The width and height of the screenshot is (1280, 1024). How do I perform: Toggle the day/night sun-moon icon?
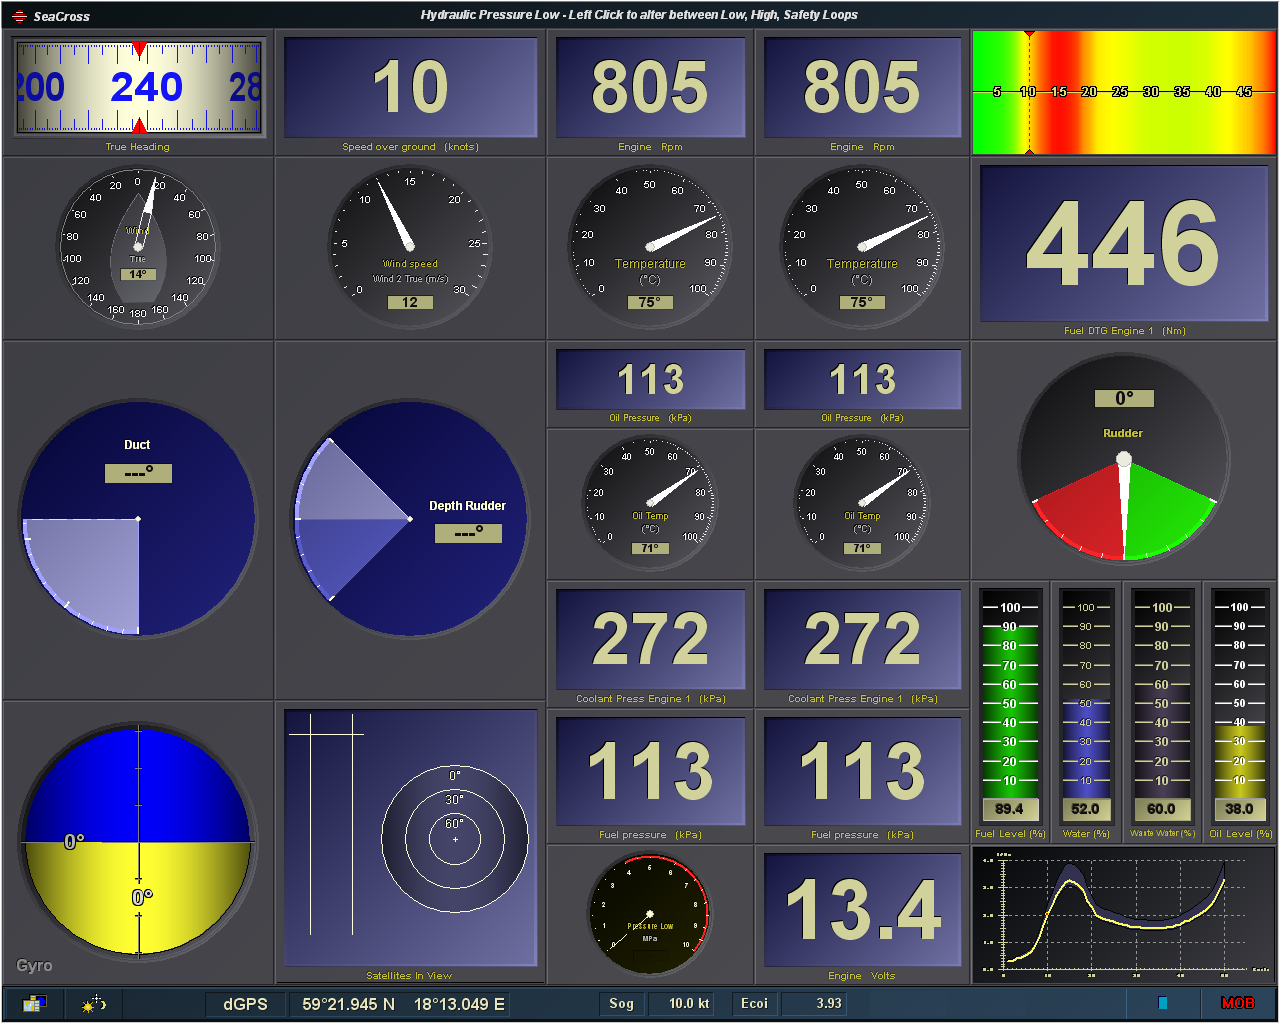coord(95,1003)
